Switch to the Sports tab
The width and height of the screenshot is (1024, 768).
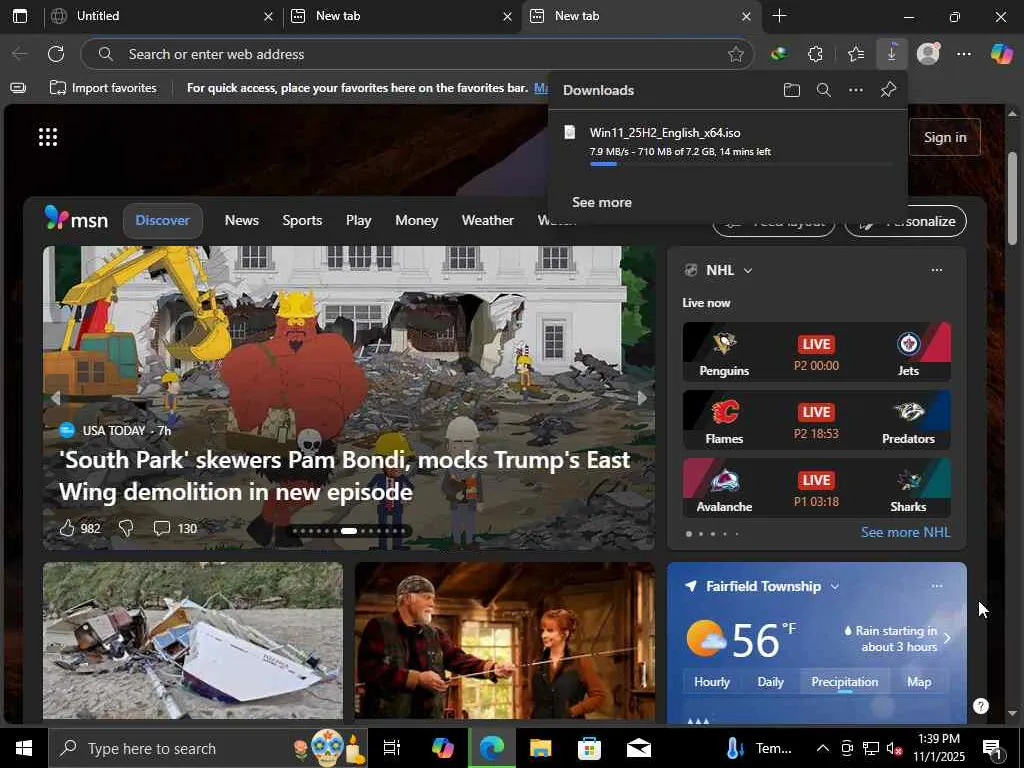click(x=301, y=220)
